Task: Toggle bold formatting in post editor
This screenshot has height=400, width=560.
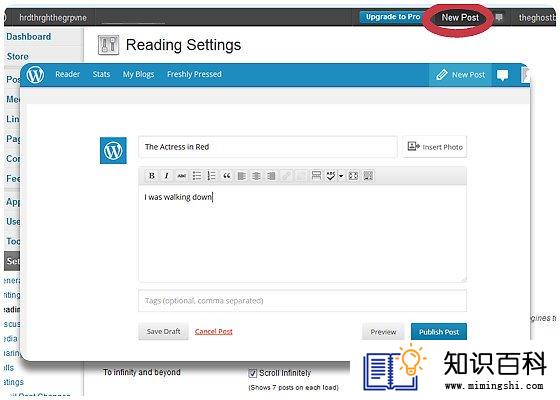Action: (152, 176)
